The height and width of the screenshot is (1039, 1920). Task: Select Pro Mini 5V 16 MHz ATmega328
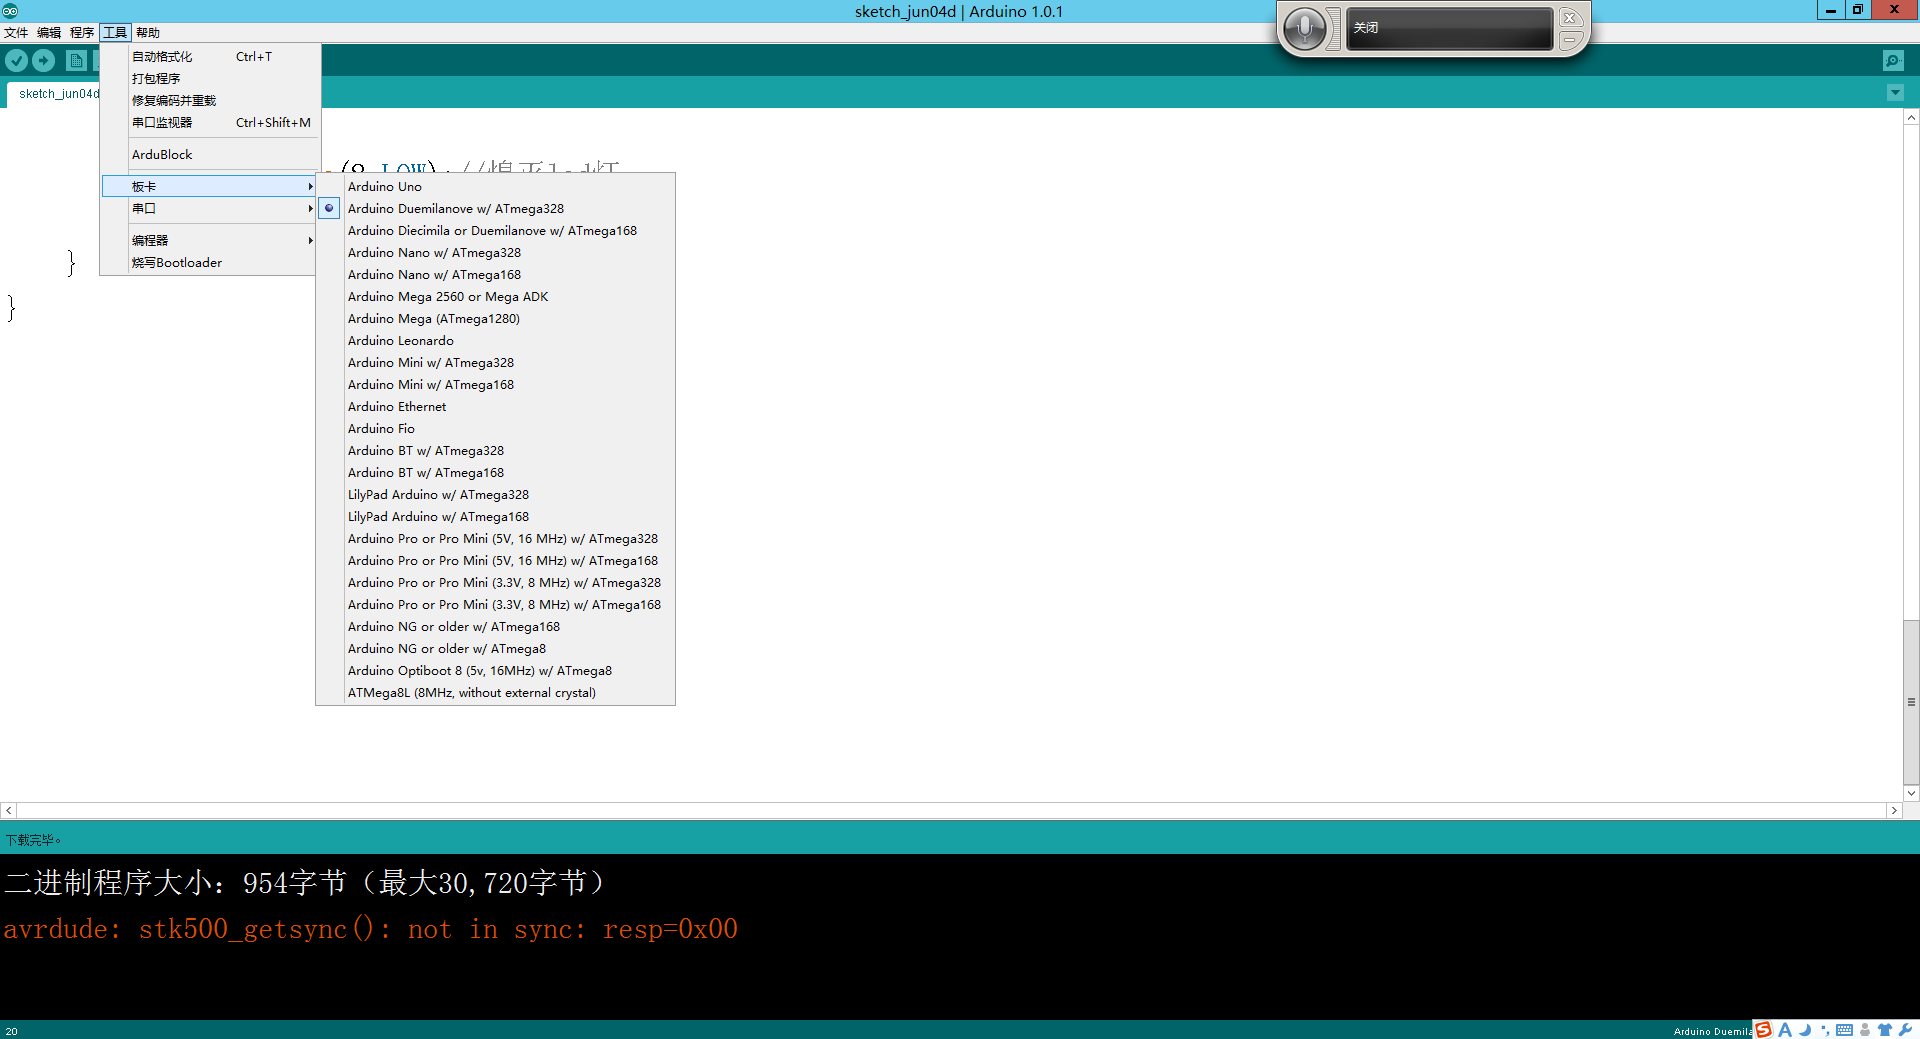click(x=495, y=538)
